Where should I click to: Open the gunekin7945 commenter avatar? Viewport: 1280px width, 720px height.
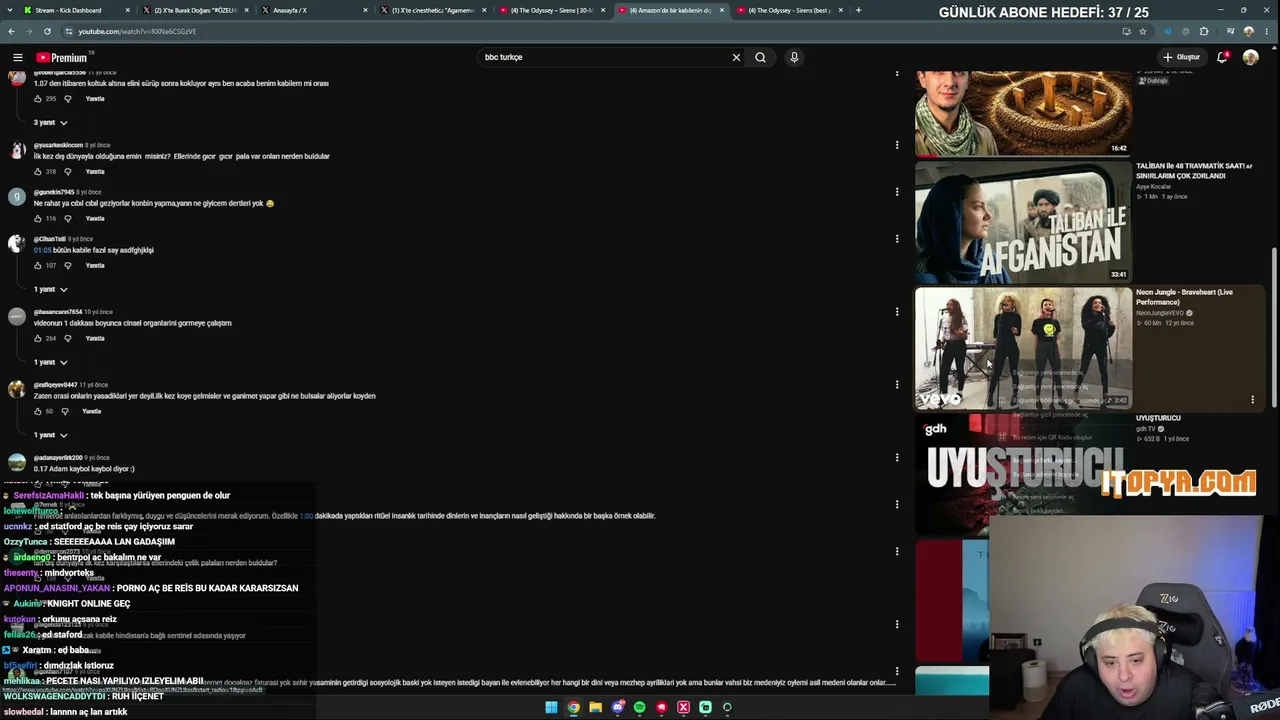click(x=17, y=196)
